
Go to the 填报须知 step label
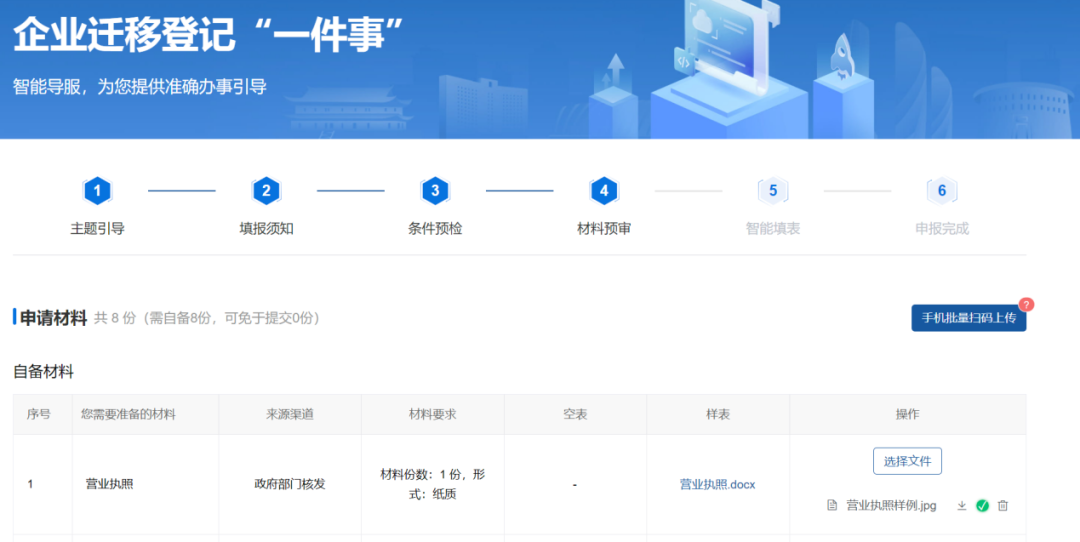pyautogui.click(x=266, y=228)
